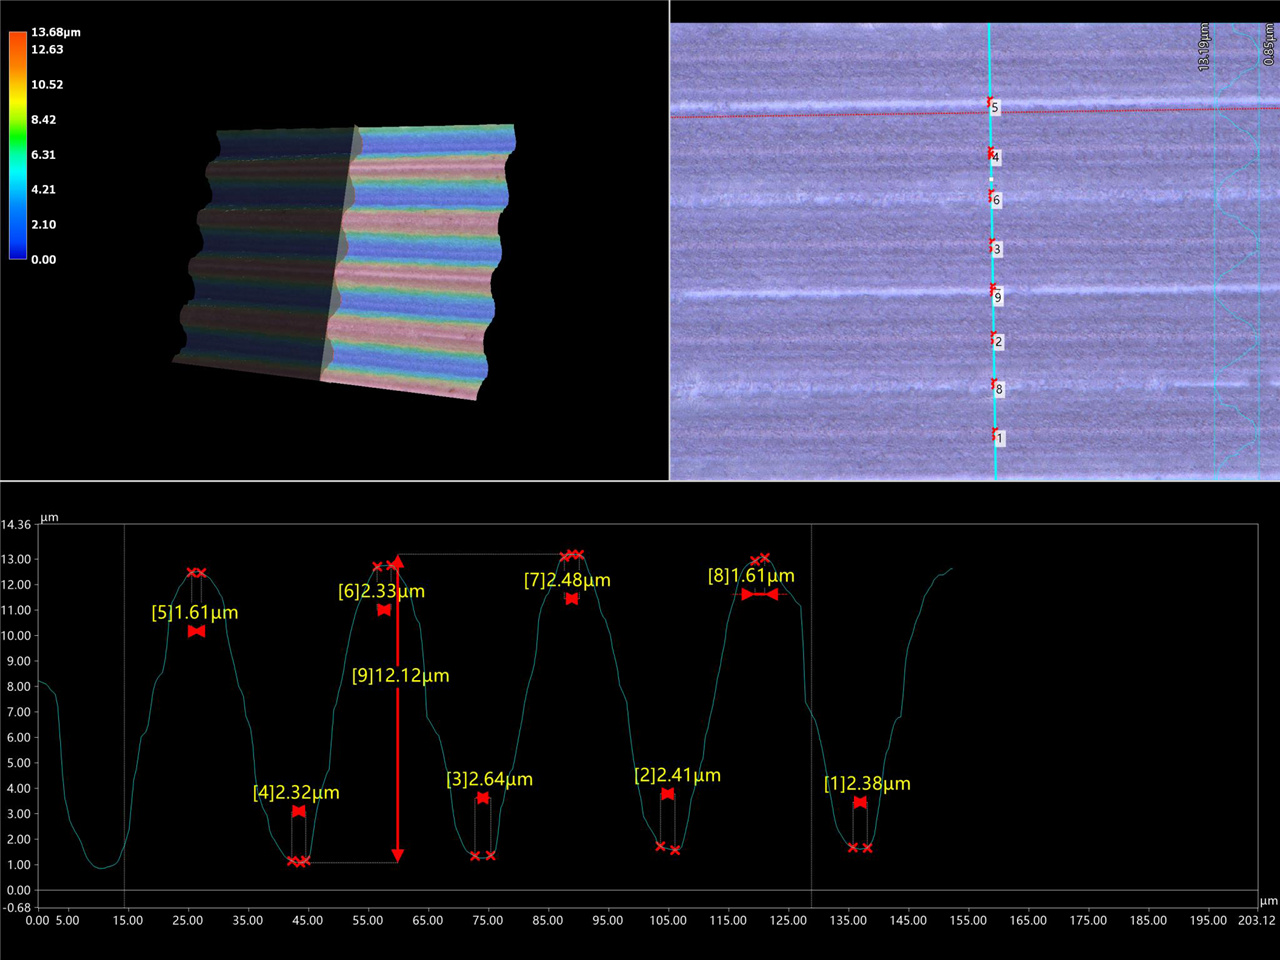Click the 0.00 minimum on color scale

tap(43, 260)
